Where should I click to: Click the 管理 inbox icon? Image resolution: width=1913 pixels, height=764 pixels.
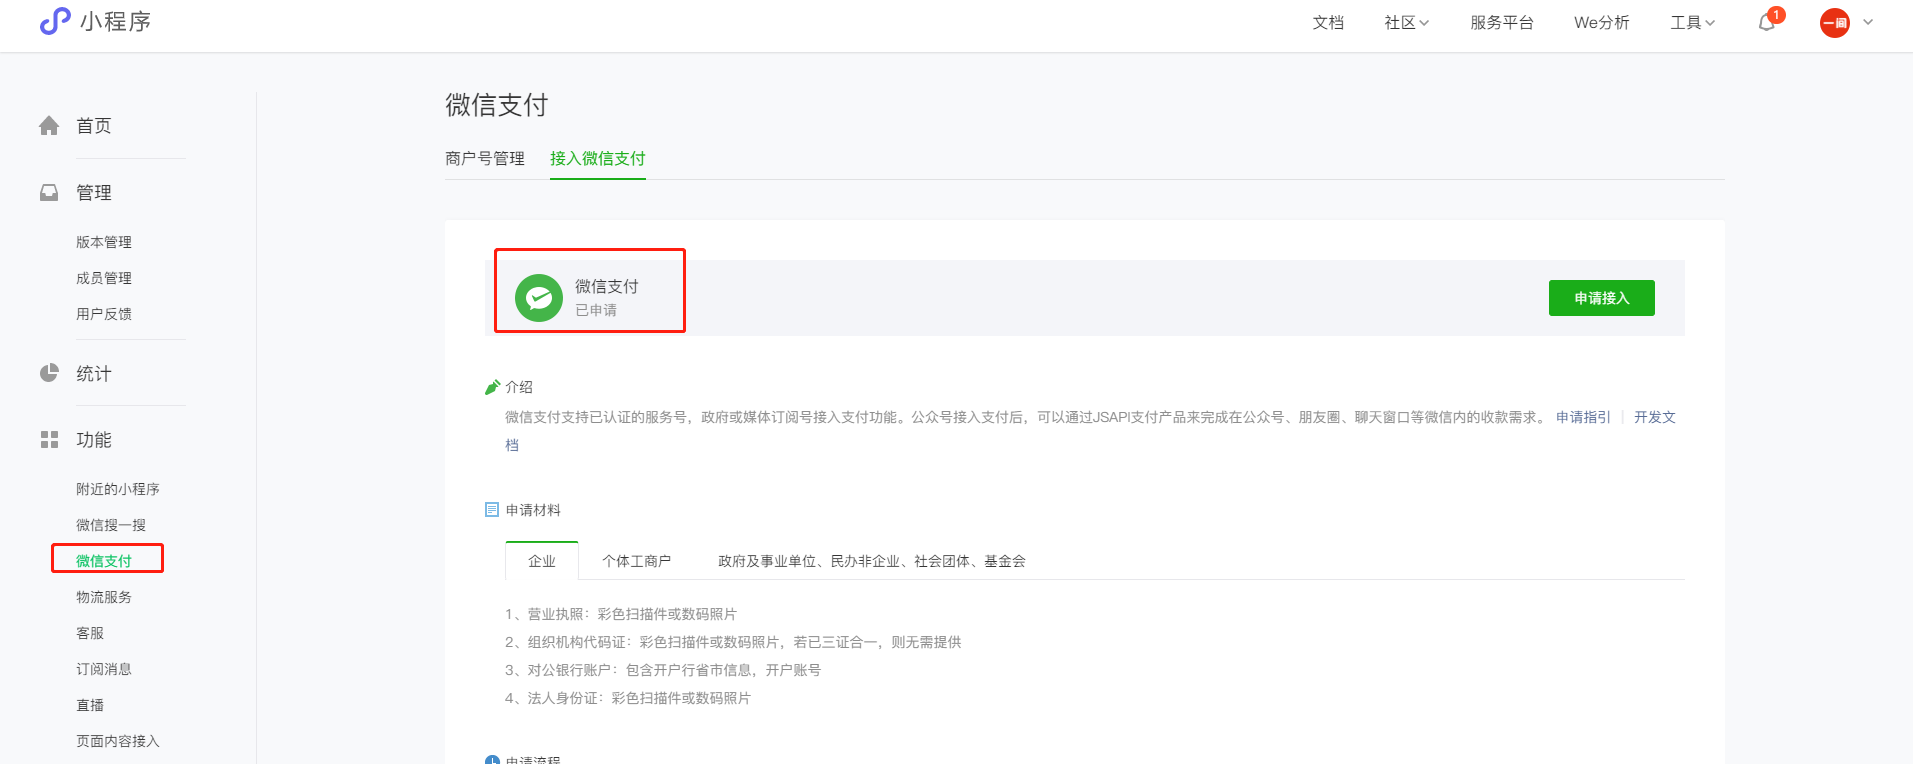(x=49, y=192)
